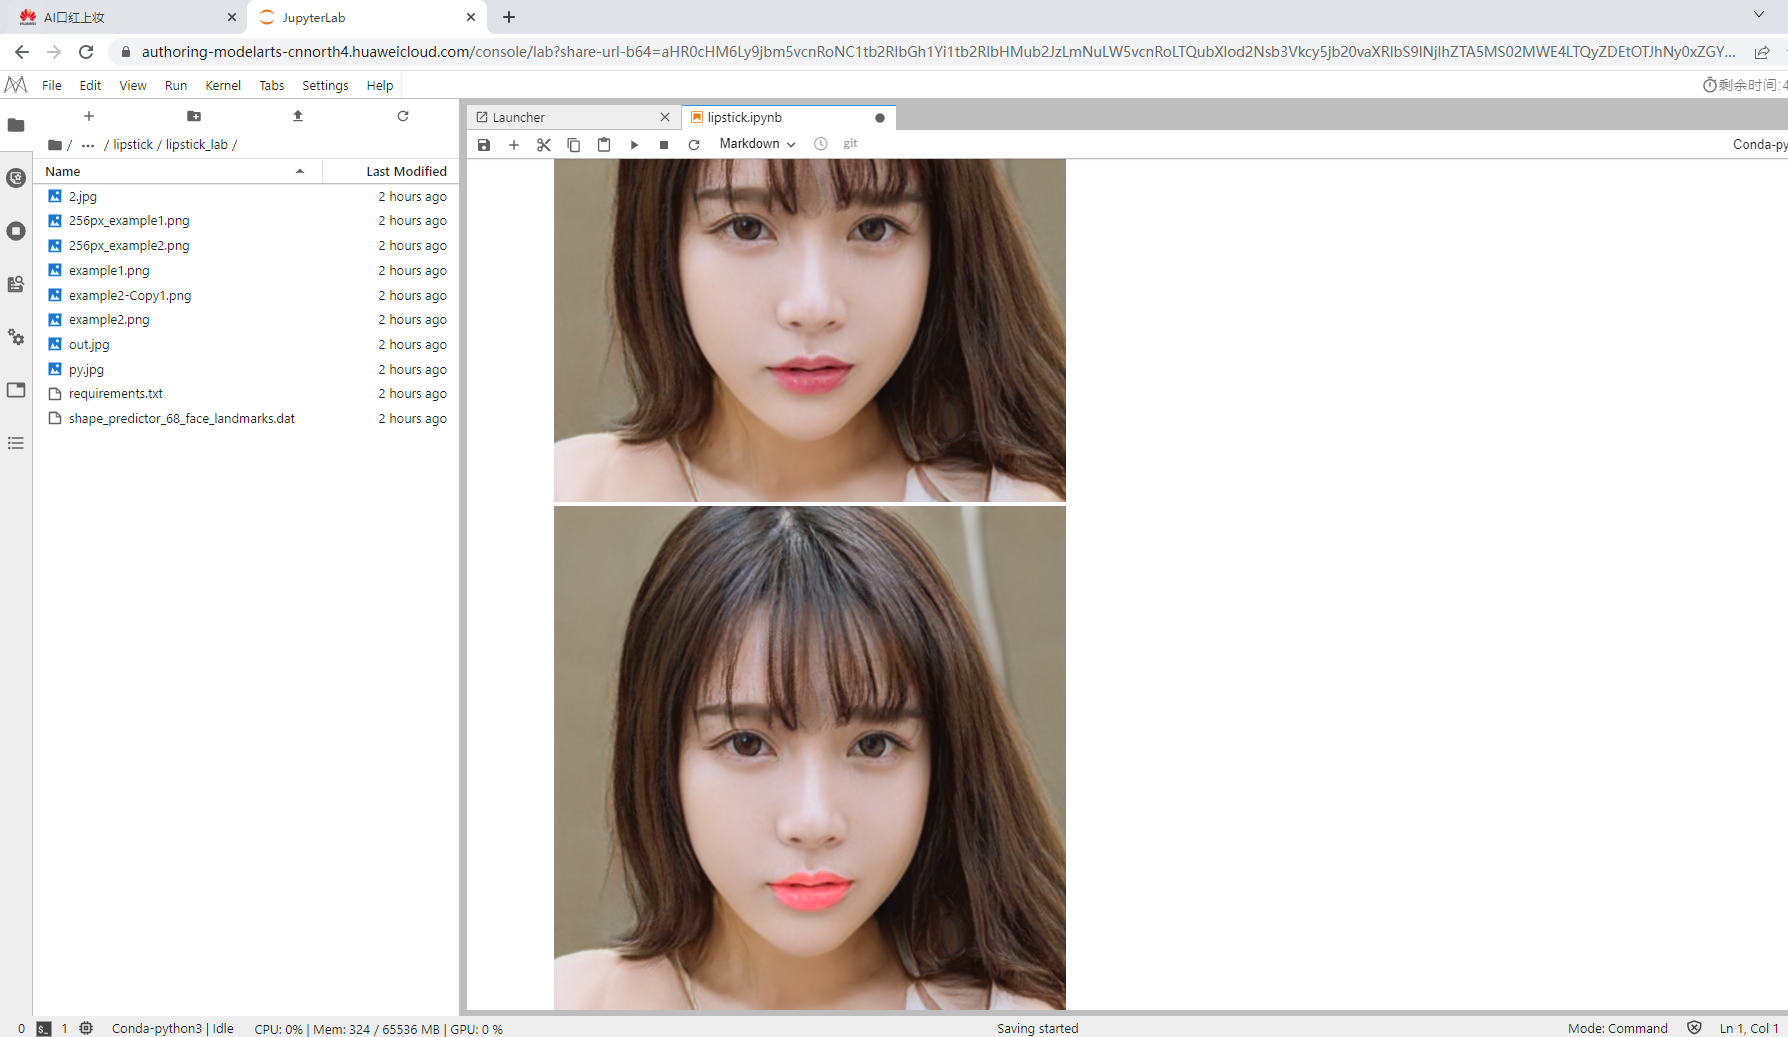Screen dimensions: 1788x1037
Task: Open the Settings menu
Action: click(x=325, y=86)
